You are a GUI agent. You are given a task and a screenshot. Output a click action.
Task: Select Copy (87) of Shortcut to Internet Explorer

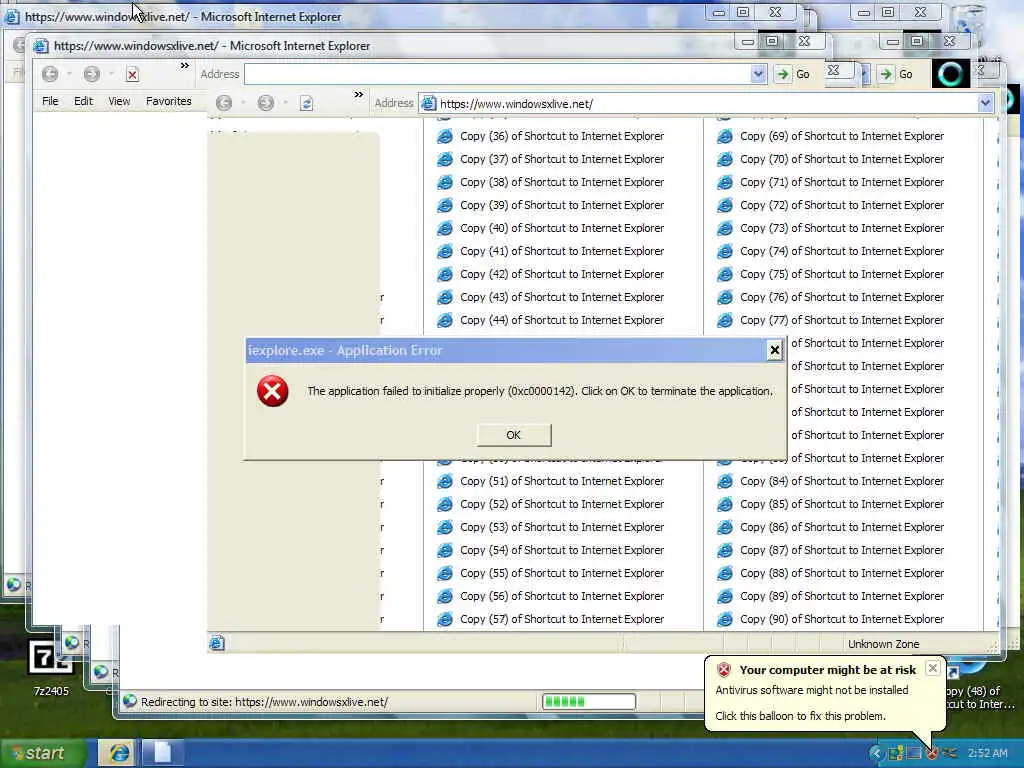[831, 550]
